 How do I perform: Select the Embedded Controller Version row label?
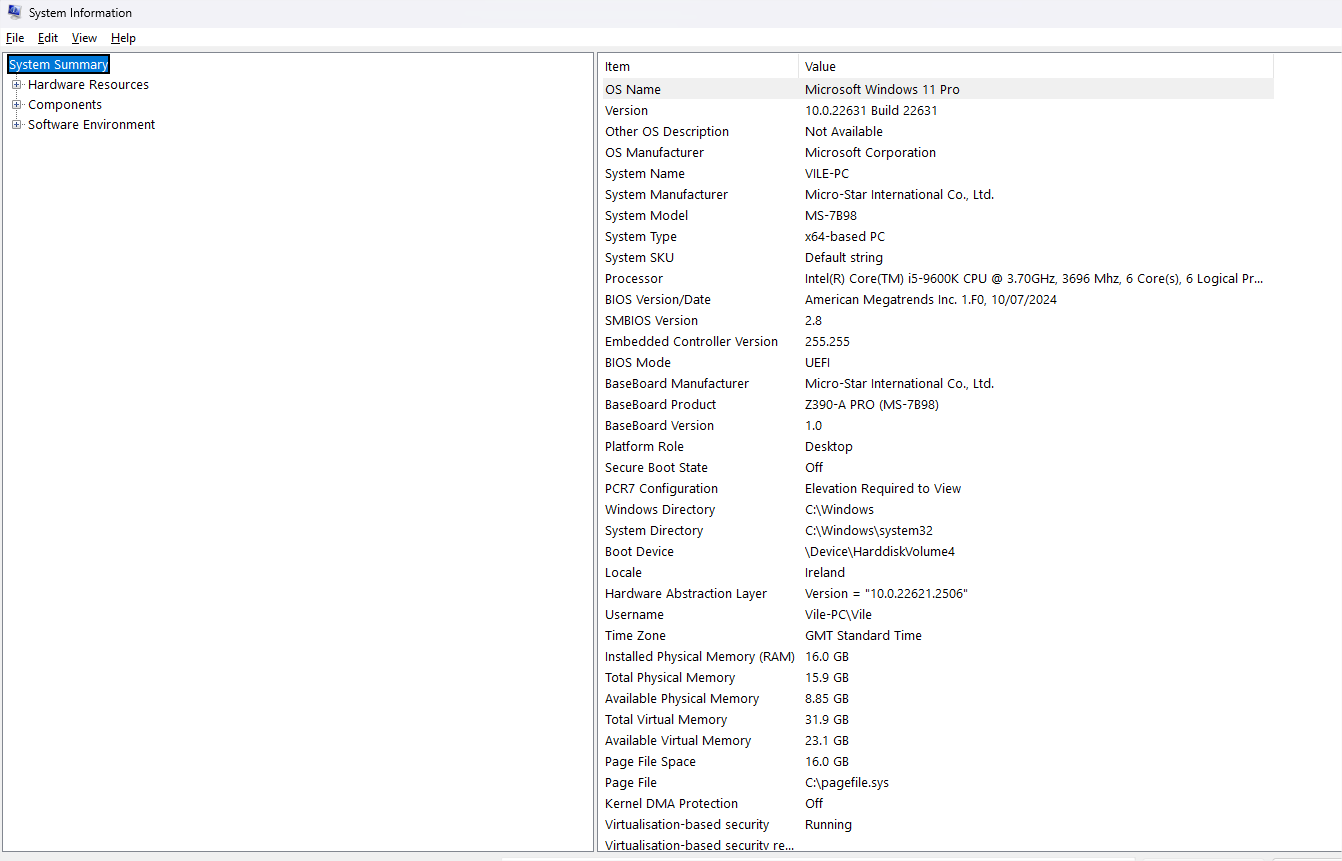coord(691,342)
